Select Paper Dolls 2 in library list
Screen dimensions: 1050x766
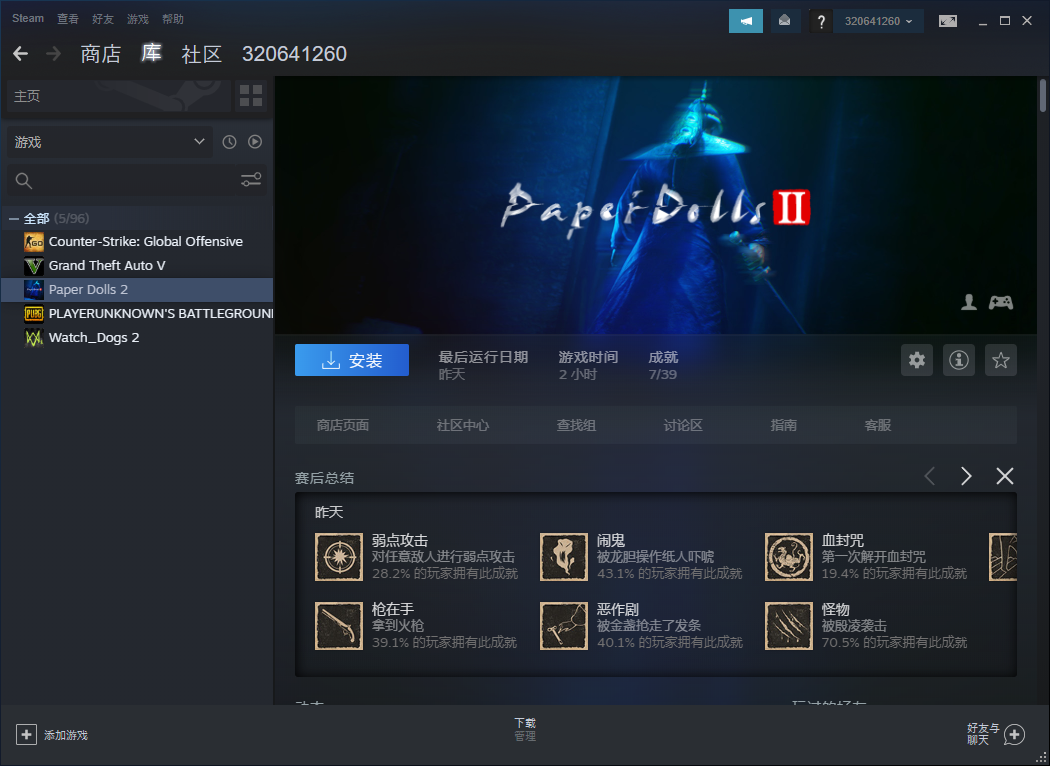coord(137,290)
